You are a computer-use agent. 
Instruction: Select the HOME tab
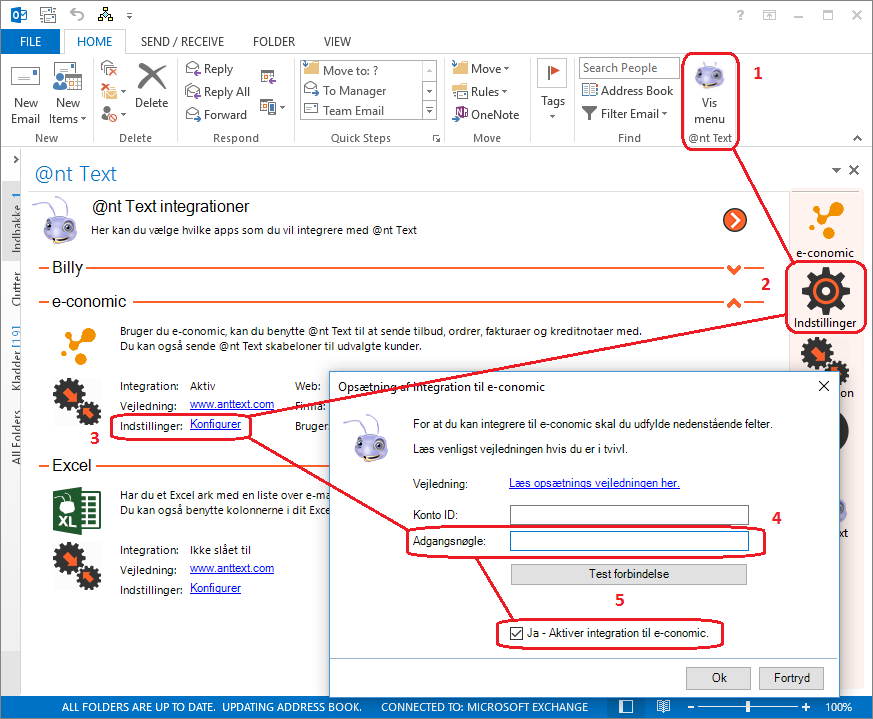95,42
